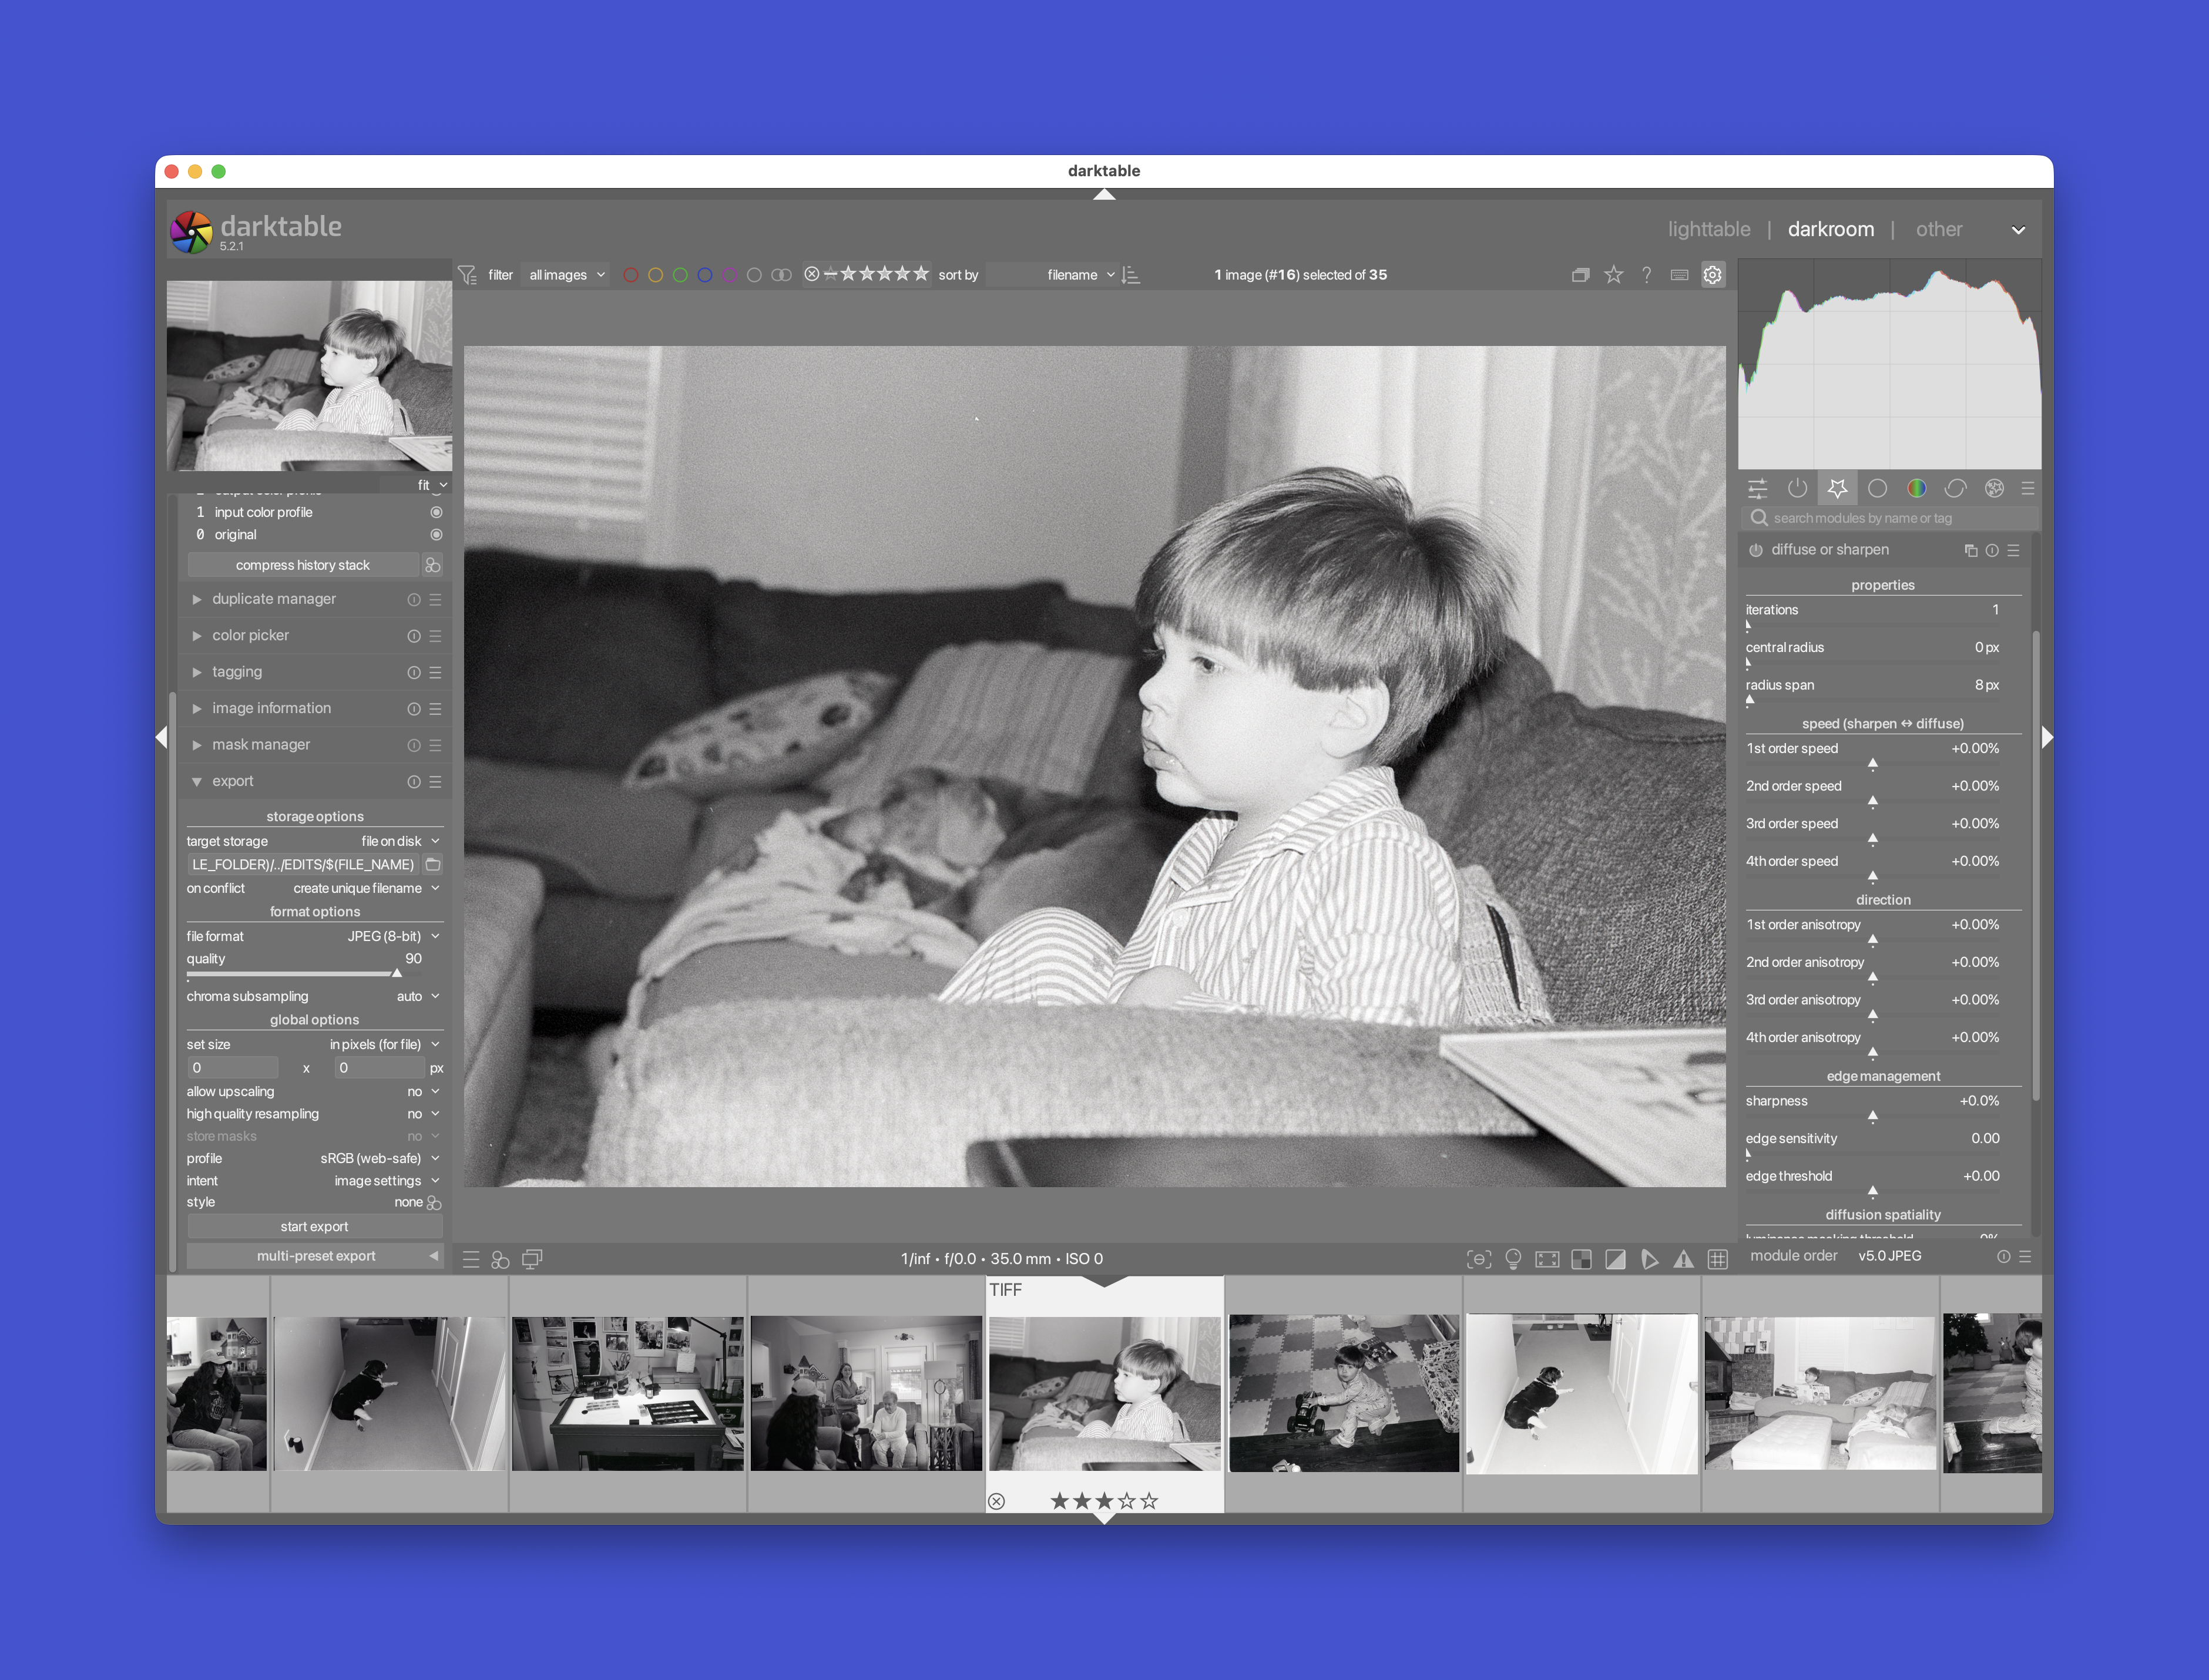Give the selected TIFF thumbnail a fourth star
2209x1680 pixels.
pos(1126,1500)
